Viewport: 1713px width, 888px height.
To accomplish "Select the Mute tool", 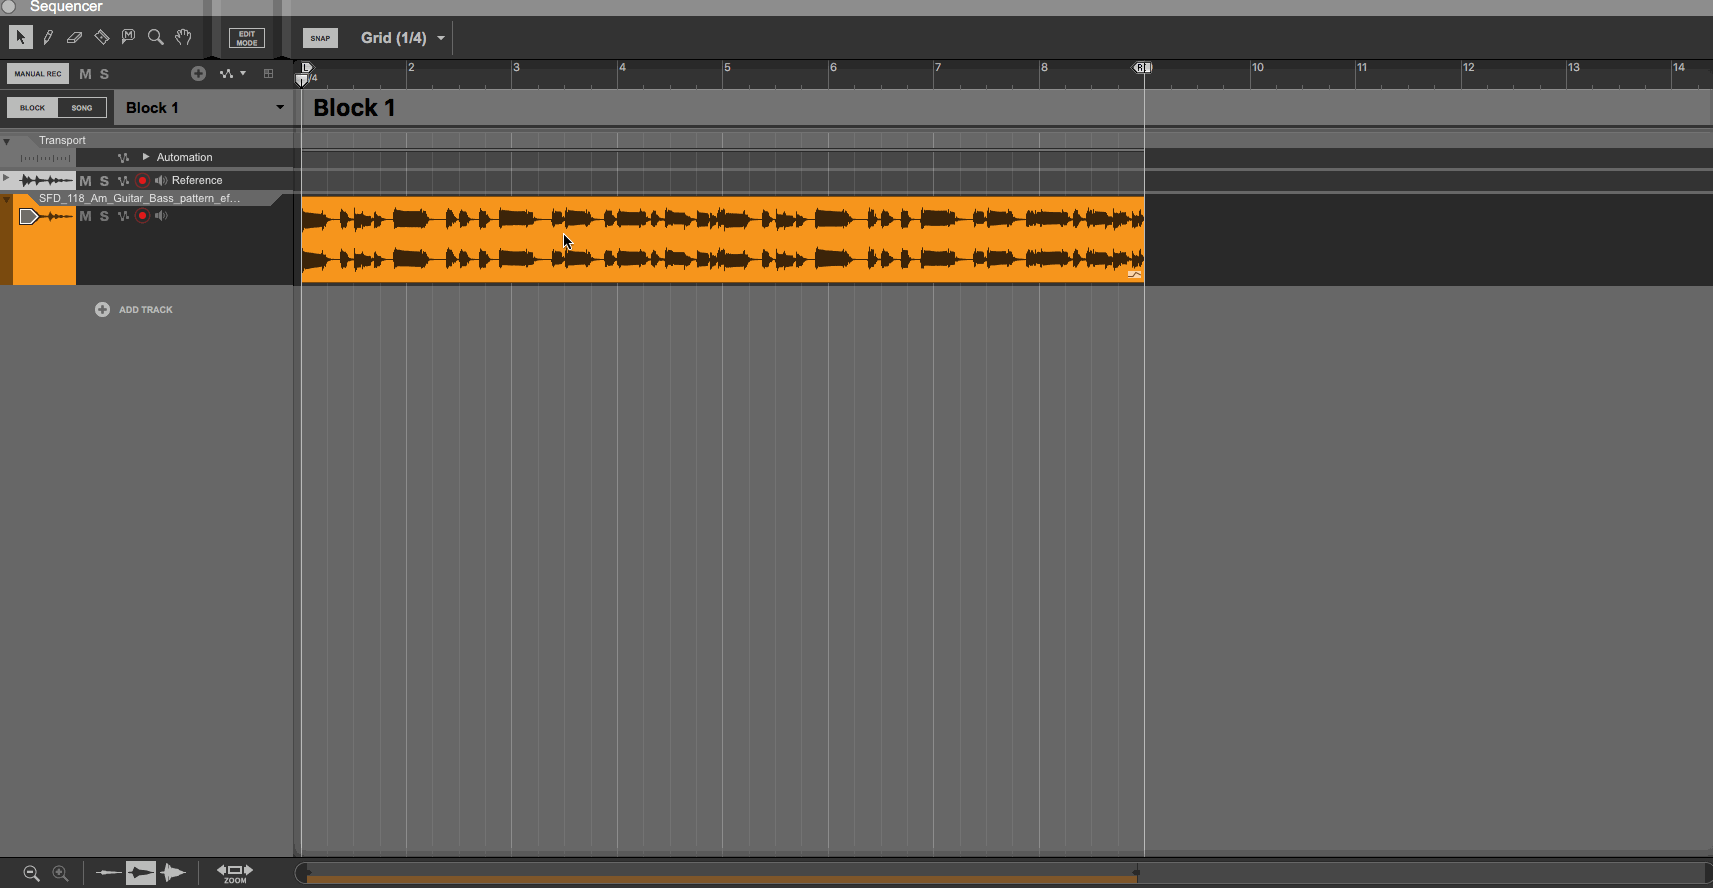I will (128, 37).
